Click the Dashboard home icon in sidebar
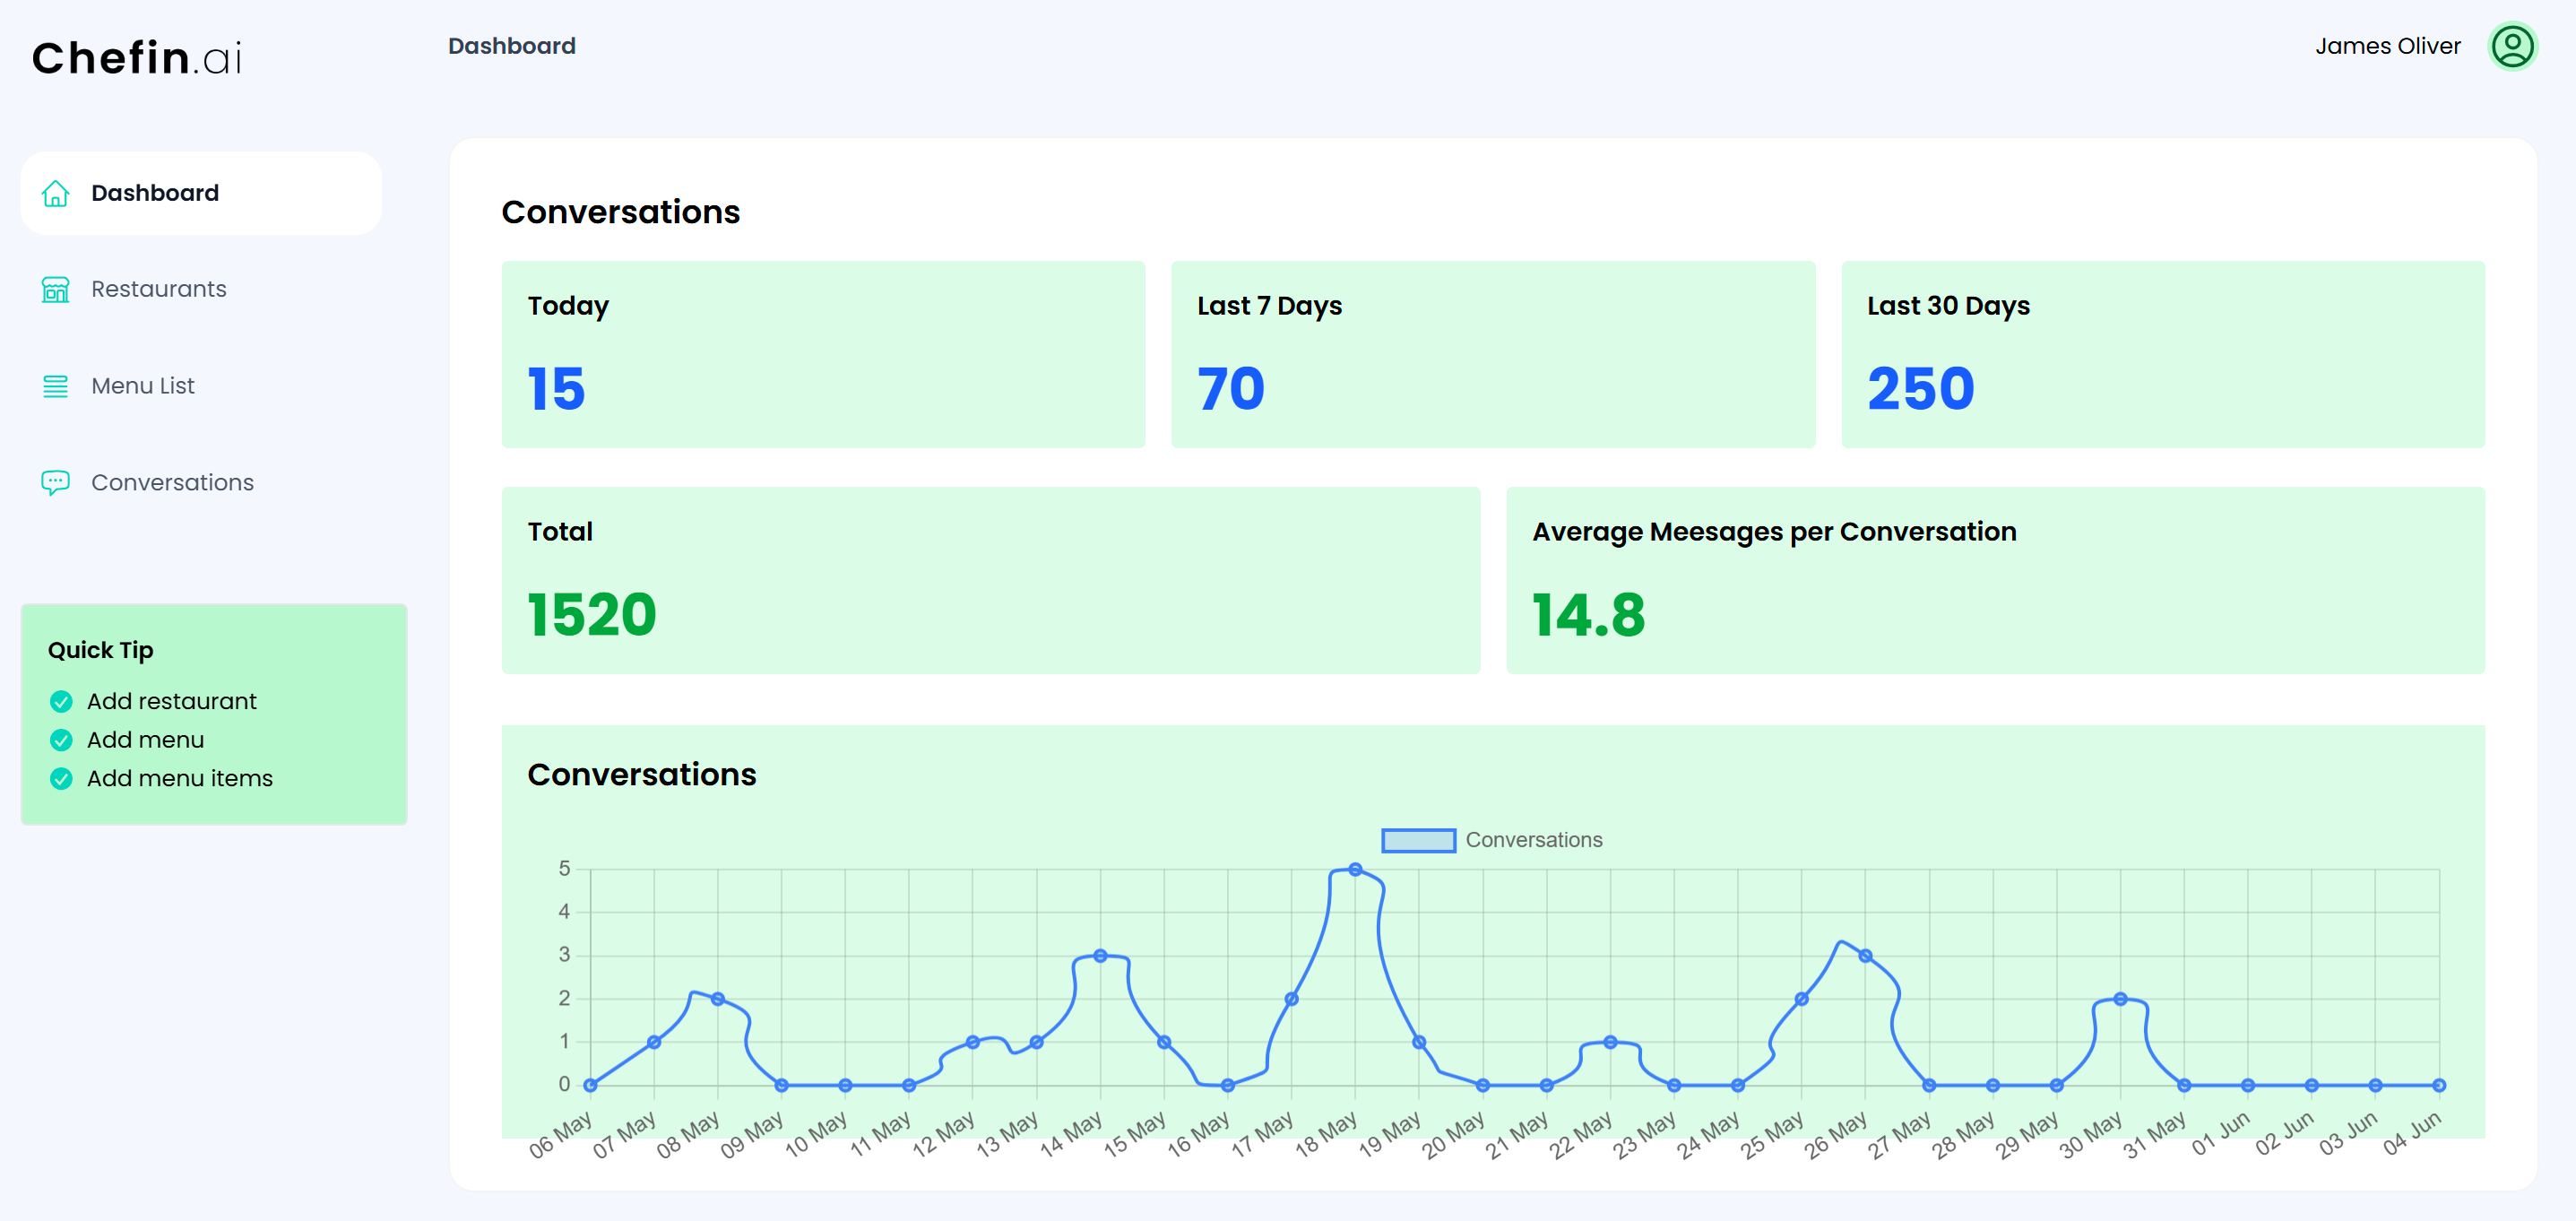This screenshot has width=2576, height=1221. tap(55, 193)
